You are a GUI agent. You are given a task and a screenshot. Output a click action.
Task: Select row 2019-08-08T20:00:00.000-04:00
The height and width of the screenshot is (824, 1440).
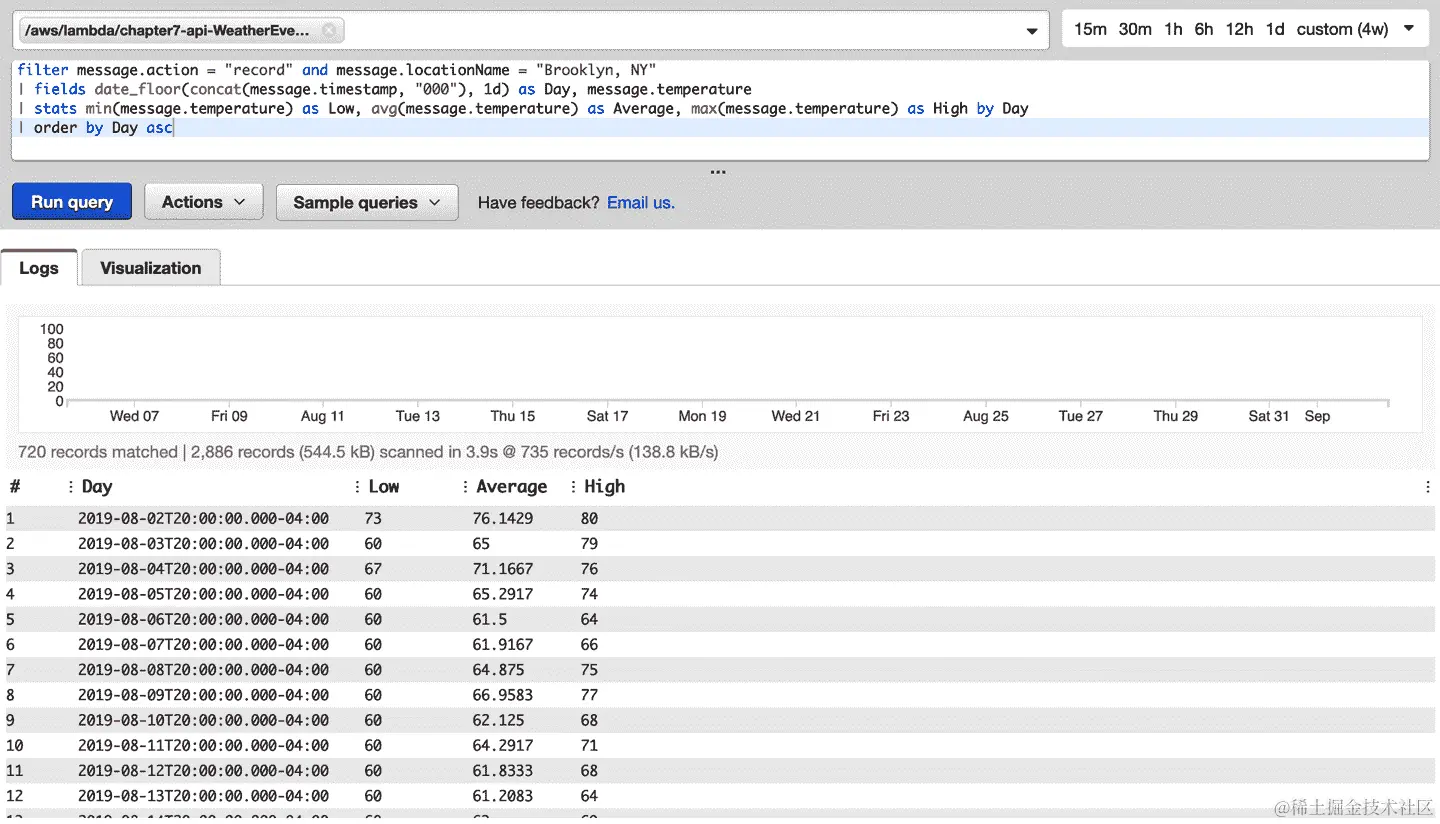(720, 670)
